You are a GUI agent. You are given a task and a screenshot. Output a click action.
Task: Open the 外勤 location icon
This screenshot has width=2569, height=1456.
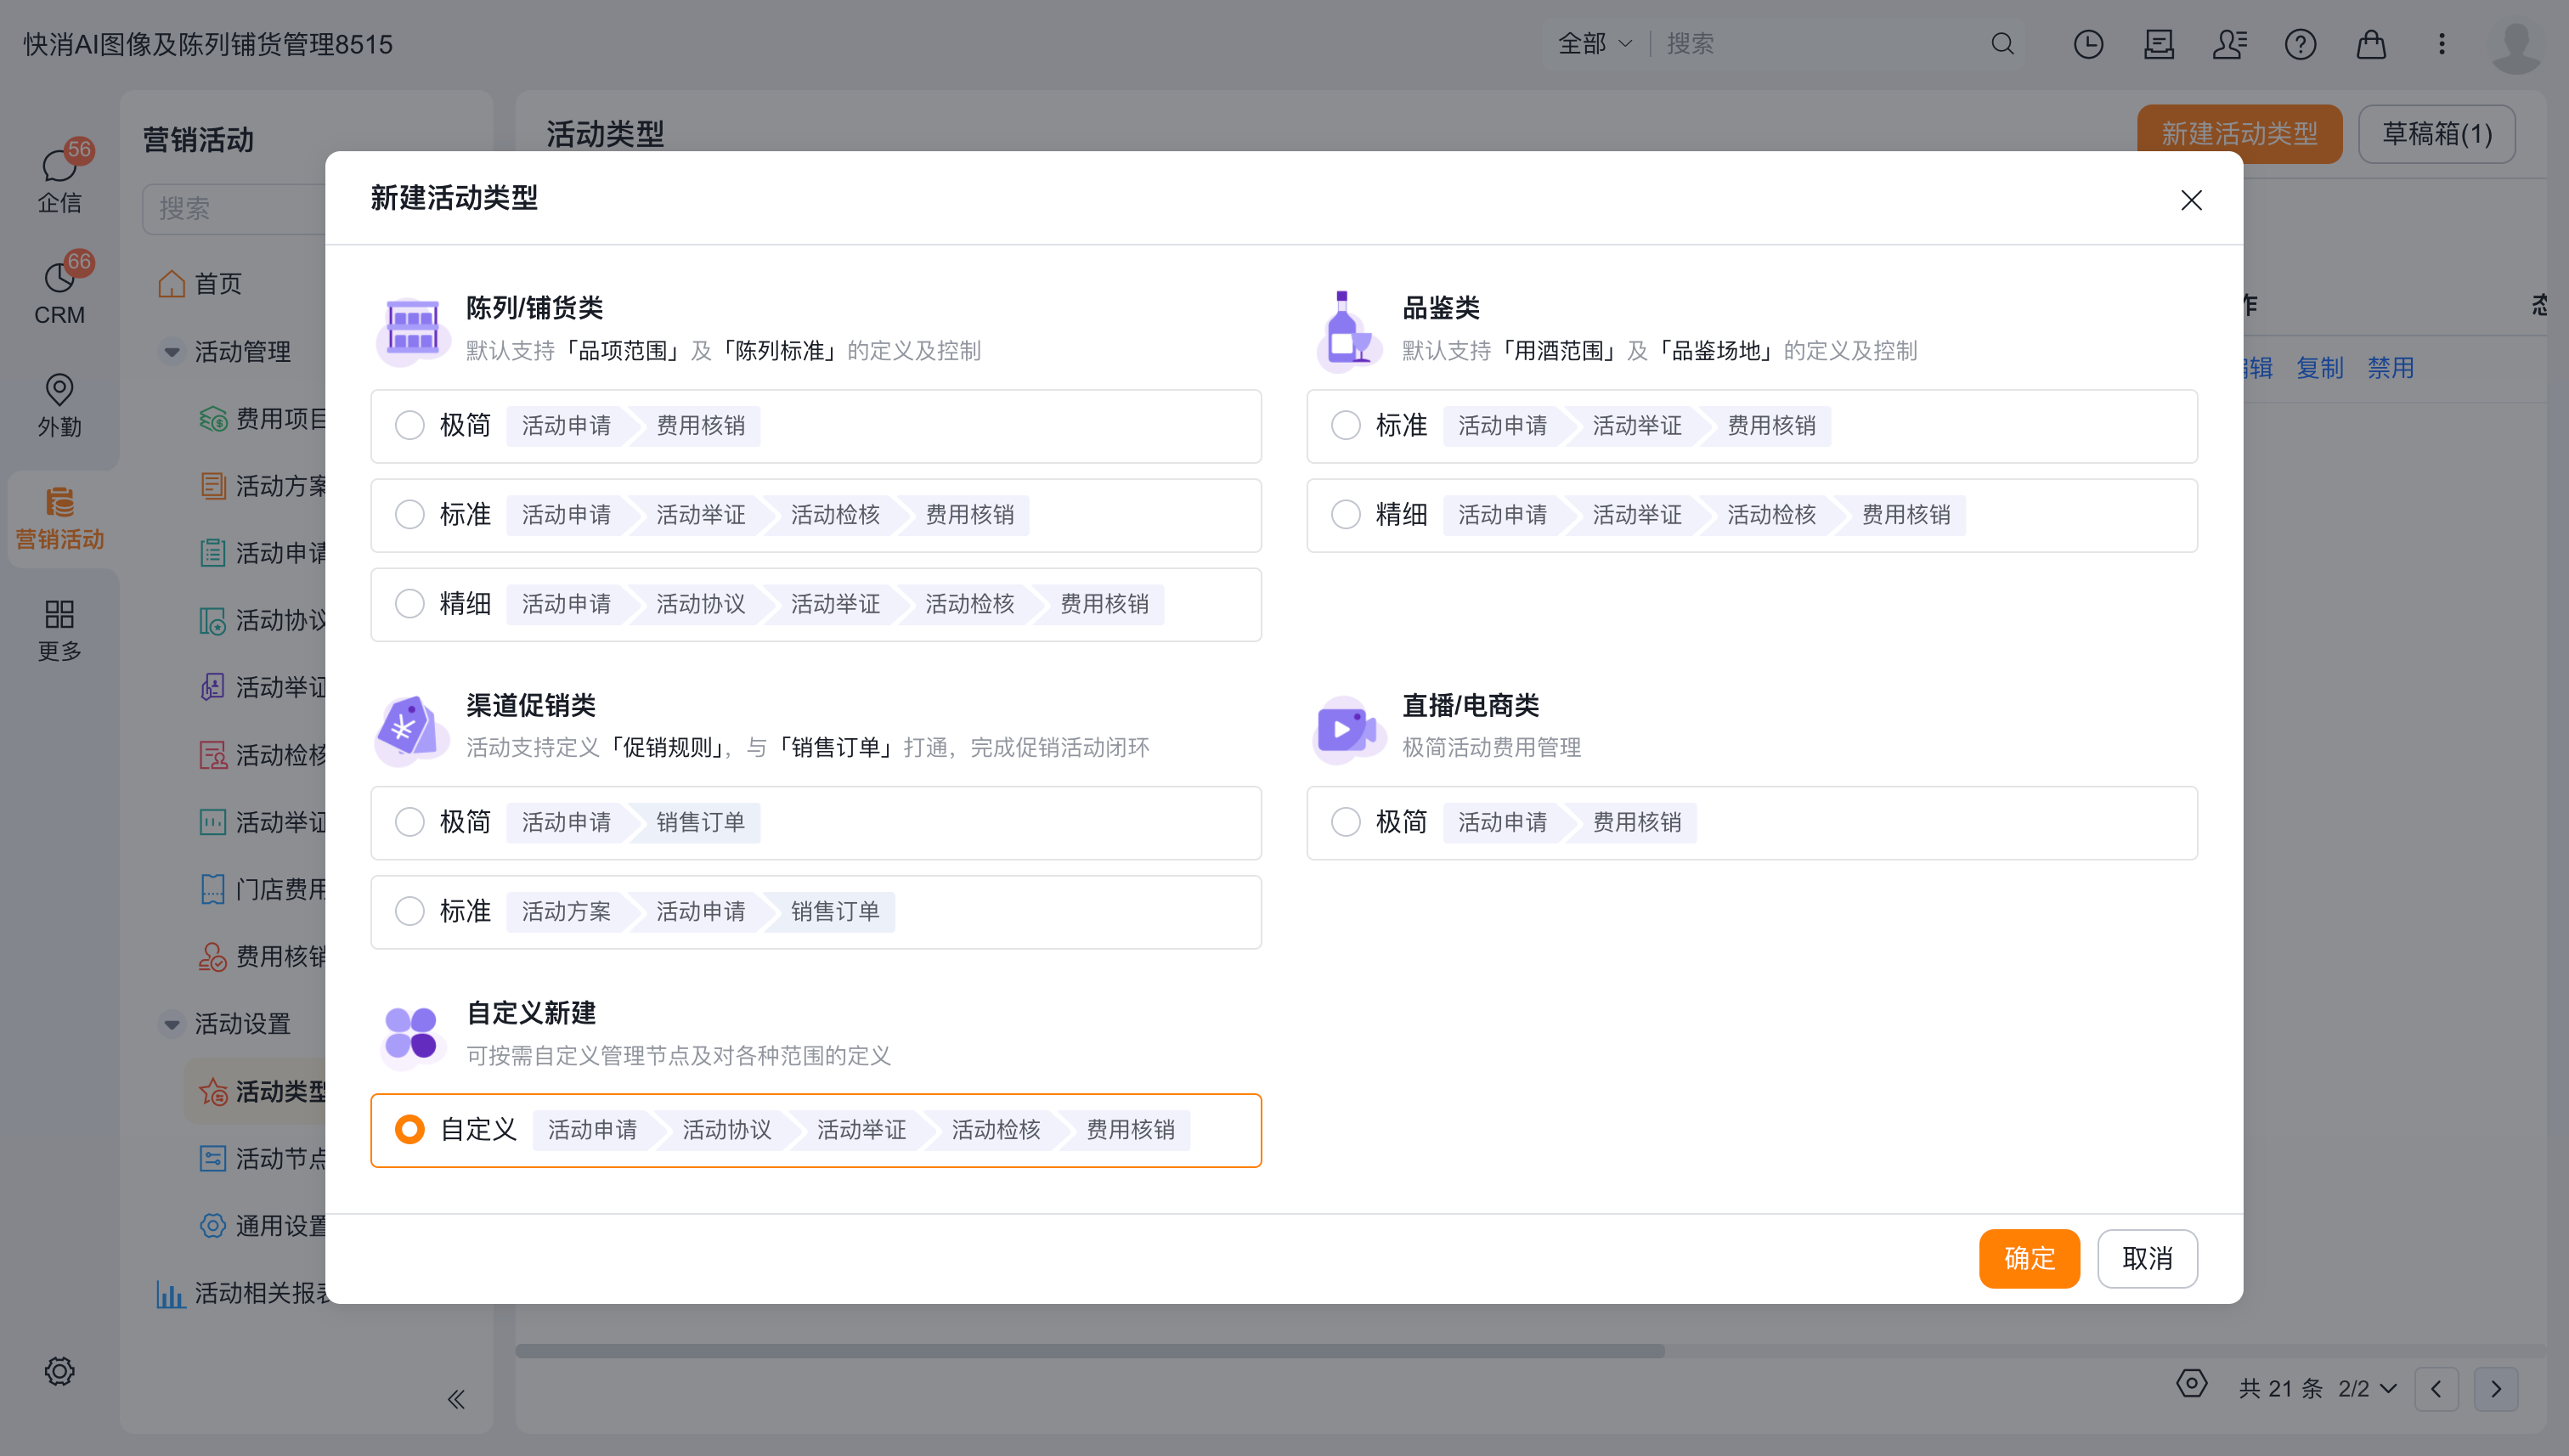[x=60, y=404]
